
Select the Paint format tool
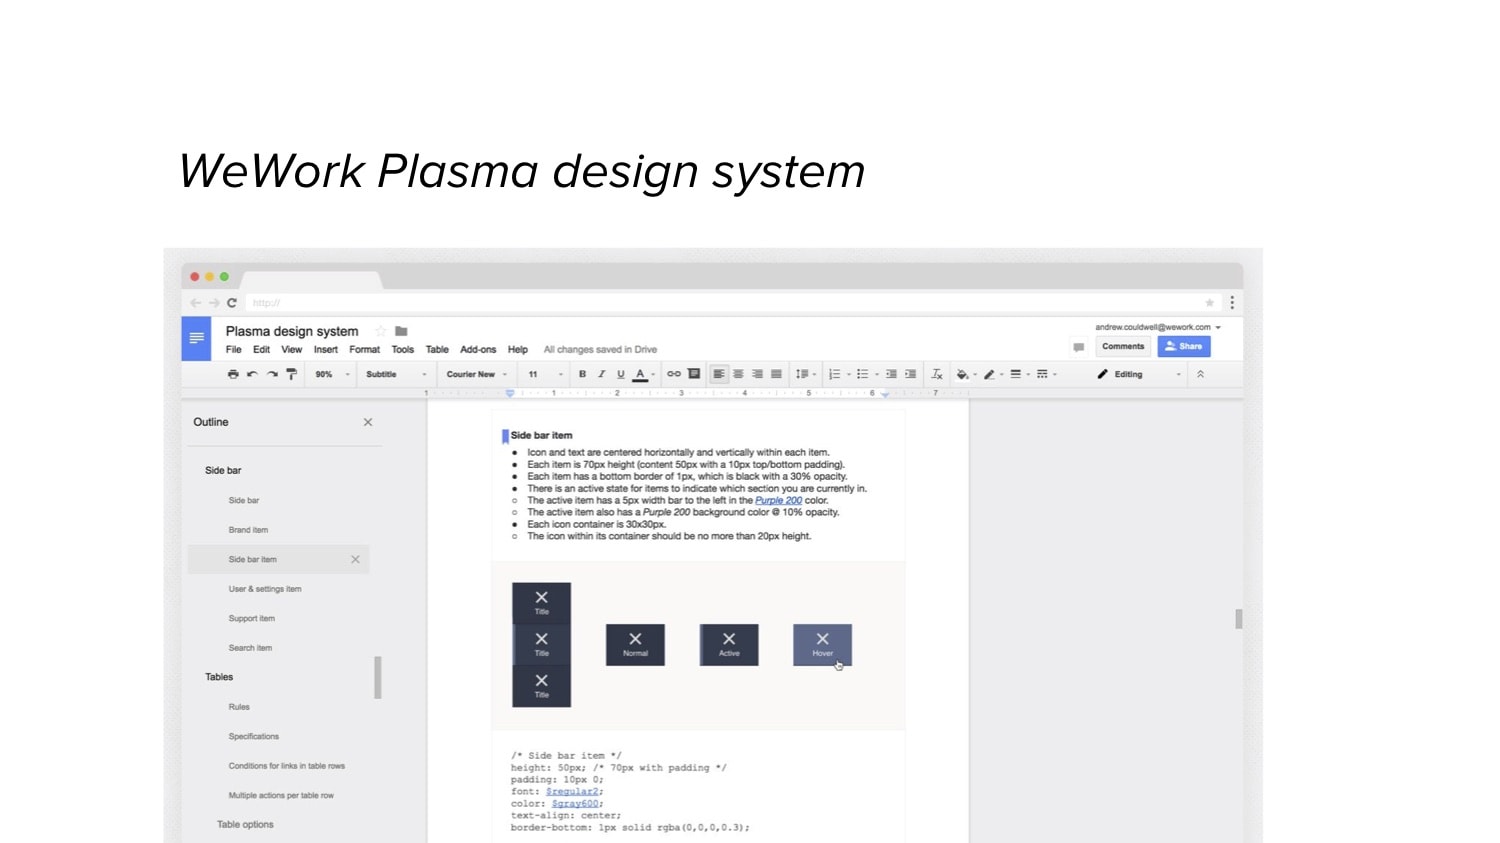292,374
